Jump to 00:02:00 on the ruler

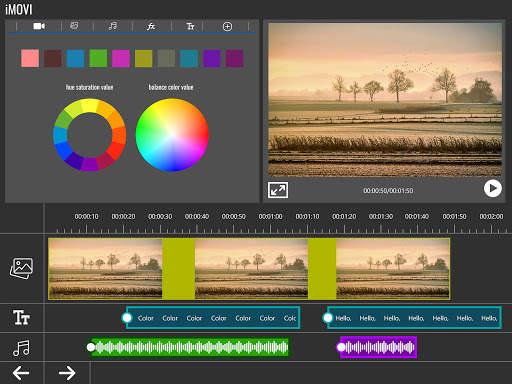point(491,217)
